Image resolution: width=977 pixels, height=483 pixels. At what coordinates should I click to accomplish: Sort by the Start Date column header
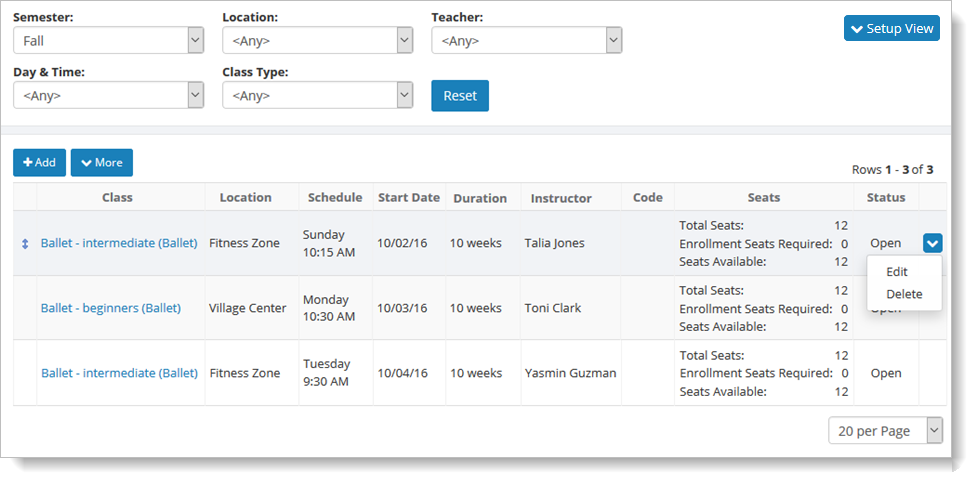(x=408, y=198)
